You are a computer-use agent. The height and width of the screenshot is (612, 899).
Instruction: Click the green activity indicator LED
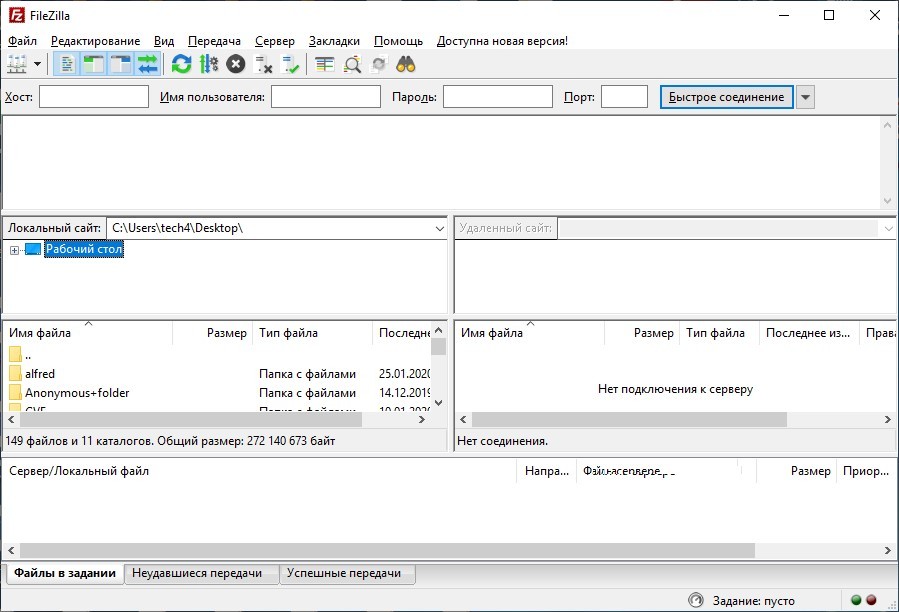click(857, 600)
